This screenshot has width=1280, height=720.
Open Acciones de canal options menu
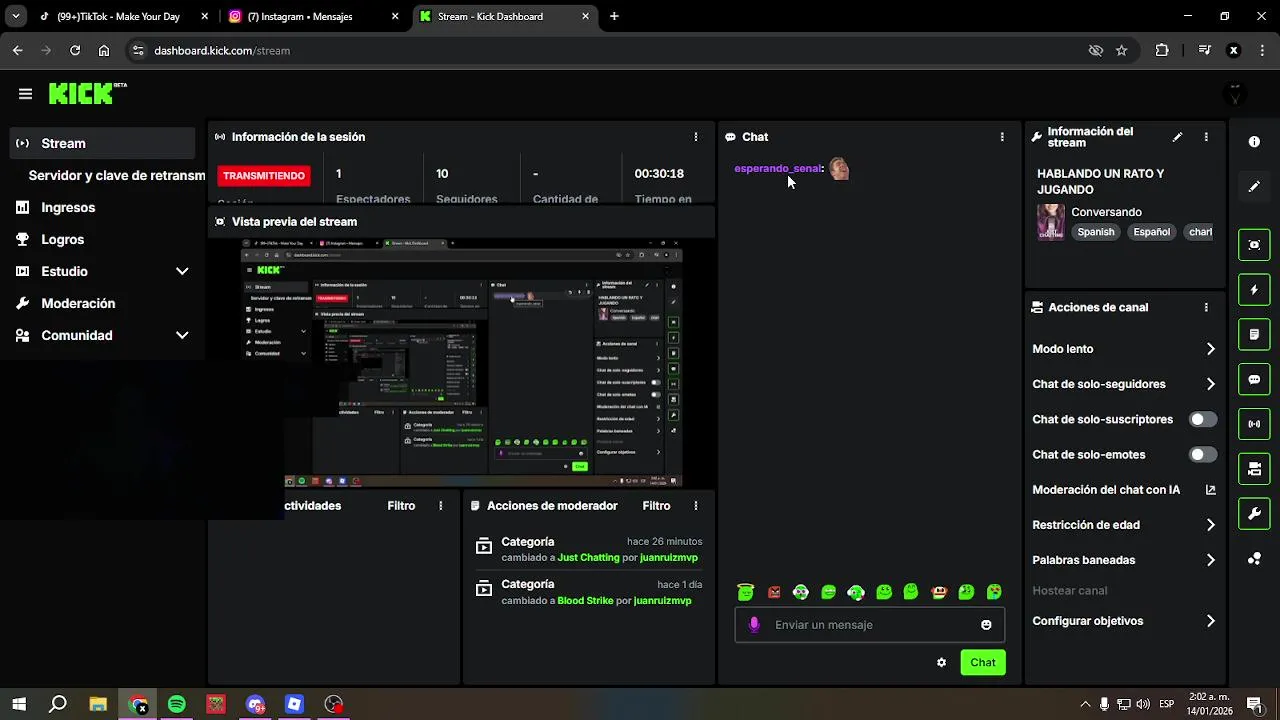click(1206, 308)
